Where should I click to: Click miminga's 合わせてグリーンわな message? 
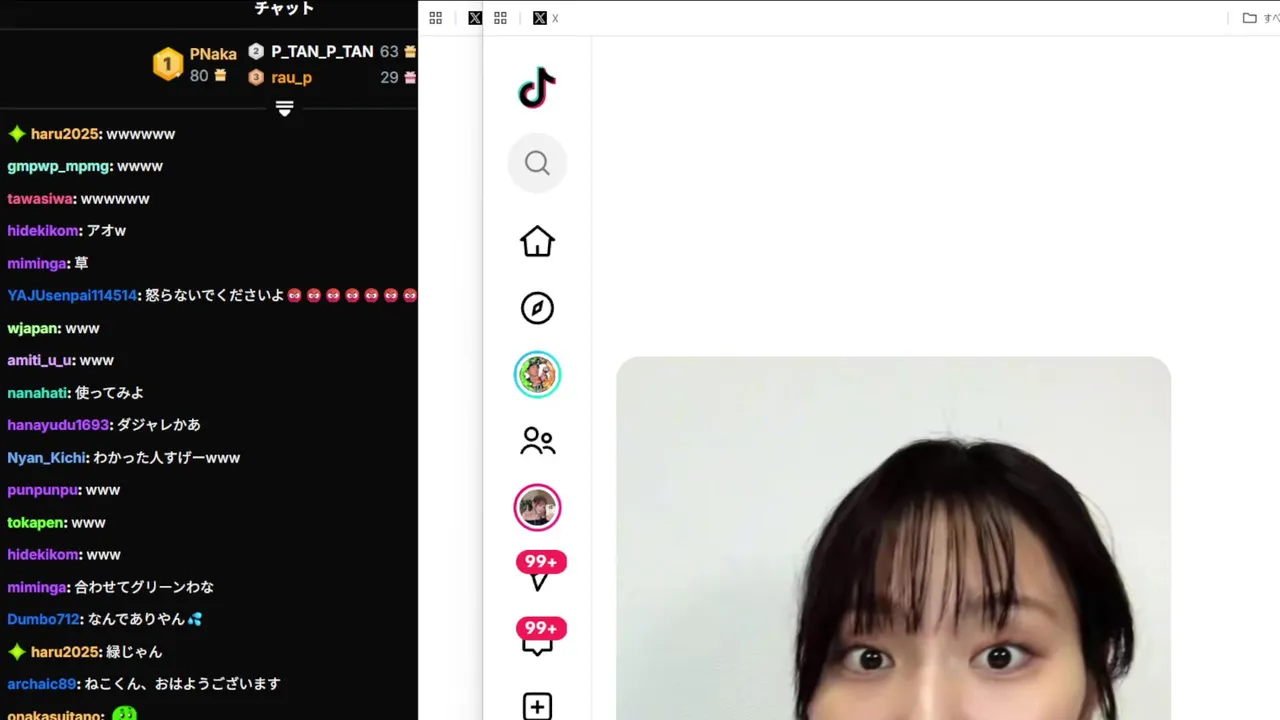coord(144,587)
